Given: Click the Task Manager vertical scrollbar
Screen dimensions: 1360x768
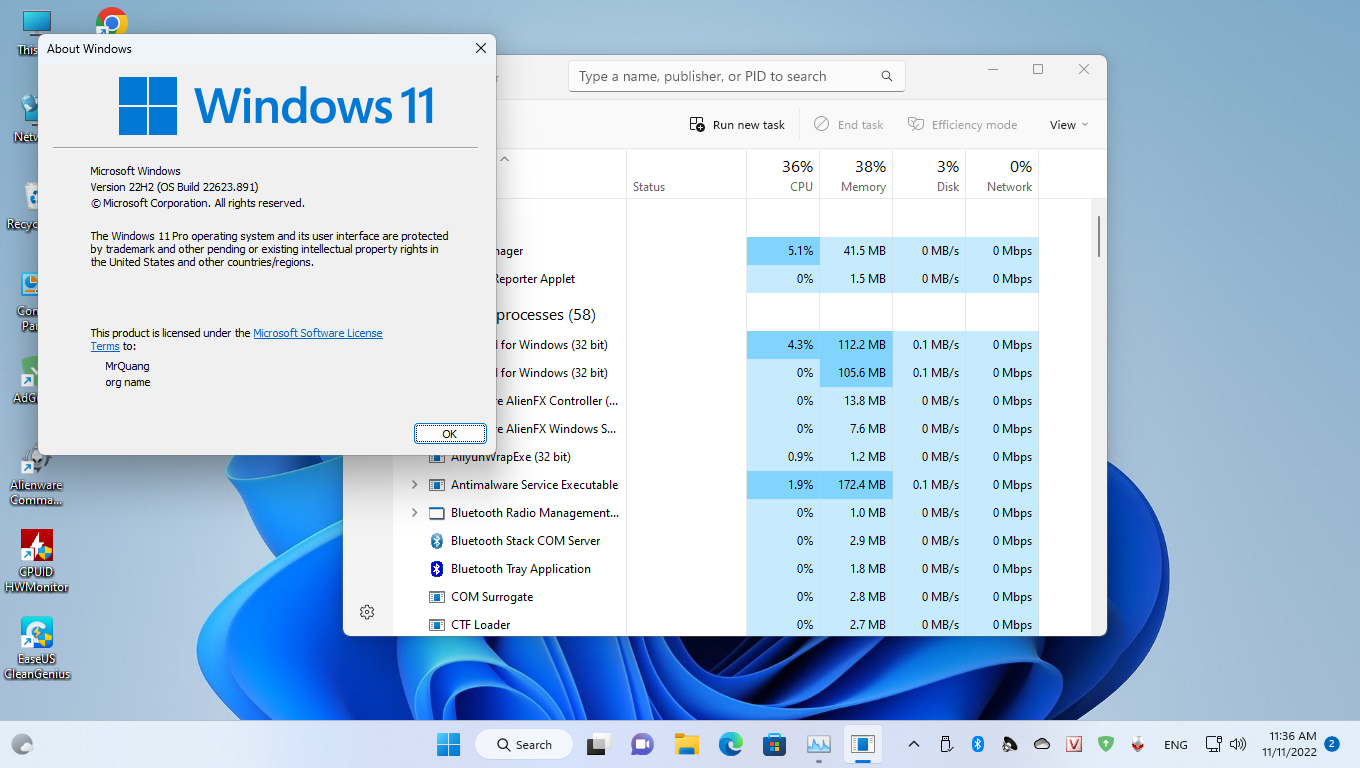Looking at the screenshot, I should click(1098, 237).
